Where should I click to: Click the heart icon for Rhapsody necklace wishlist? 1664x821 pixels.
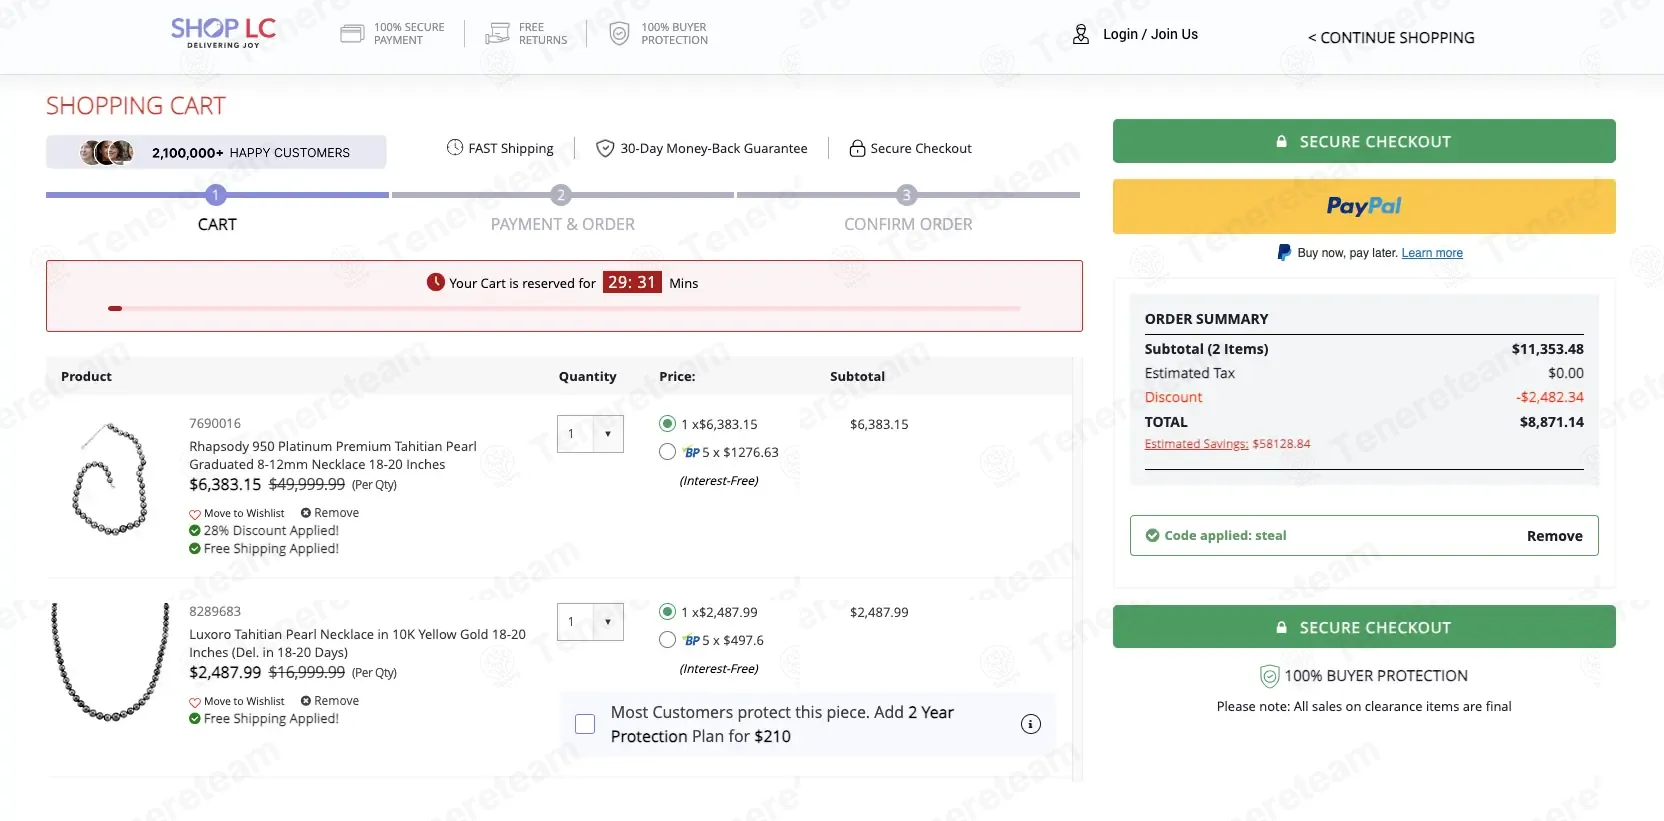[195, 514]
